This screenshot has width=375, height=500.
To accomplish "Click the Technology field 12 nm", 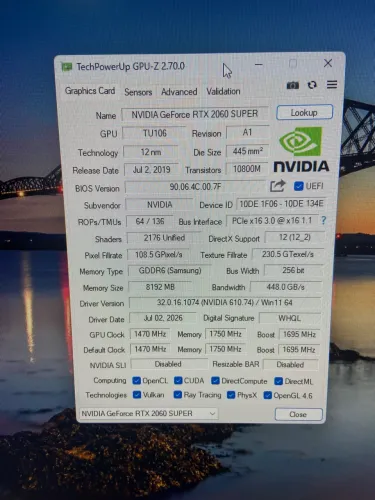I will (151, 152).
